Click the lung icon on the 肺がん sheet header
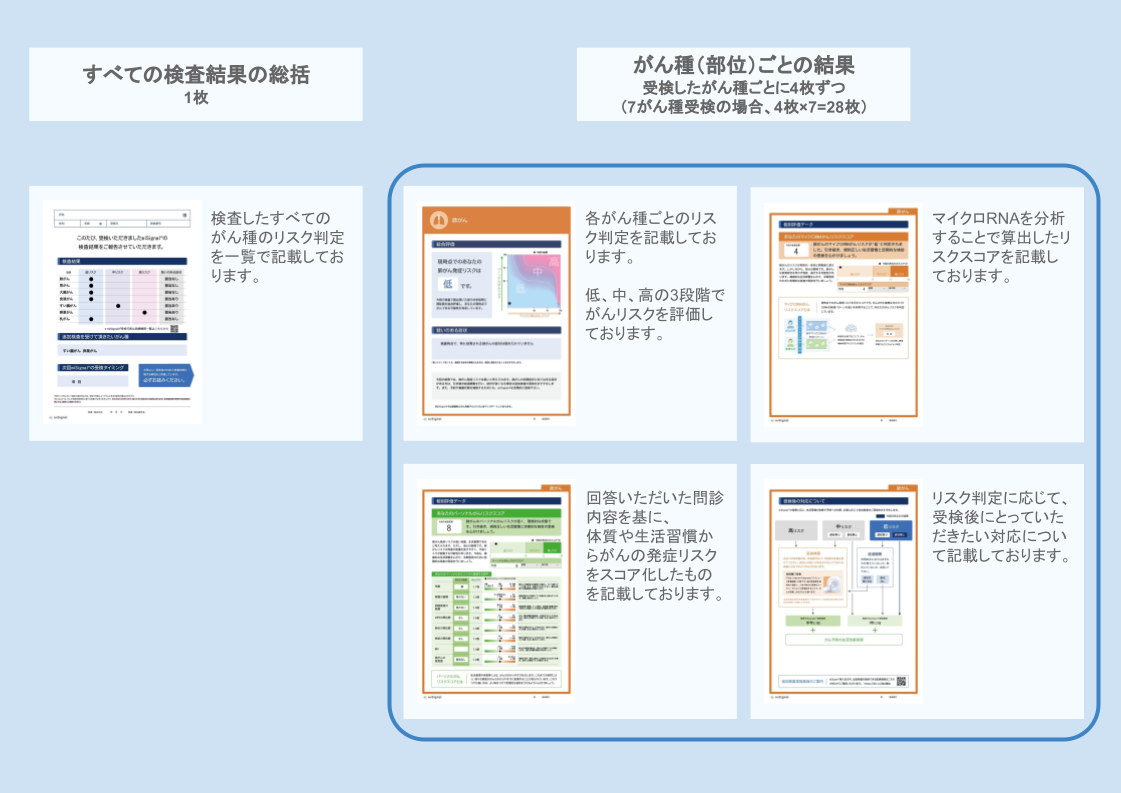The height and width of the screenshot is (793, 1121). click(438, 222)
